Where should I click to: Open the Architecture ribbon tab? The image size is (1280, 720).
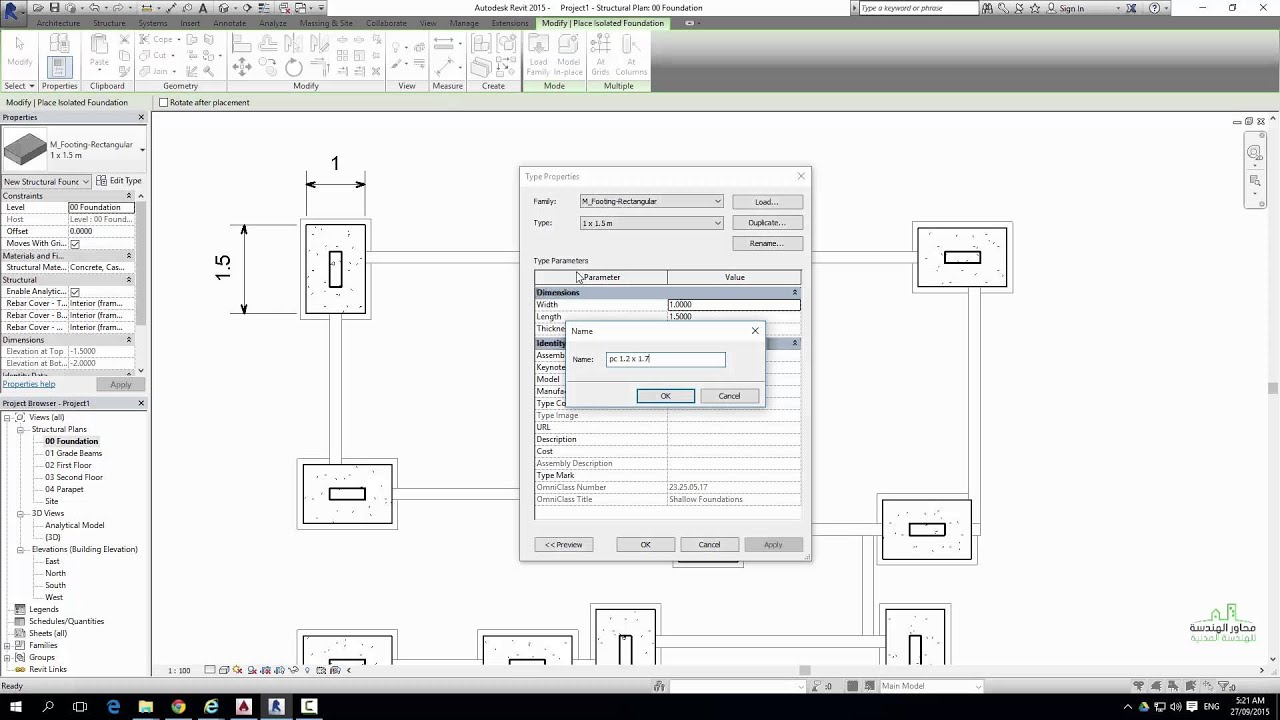(58, 23)
